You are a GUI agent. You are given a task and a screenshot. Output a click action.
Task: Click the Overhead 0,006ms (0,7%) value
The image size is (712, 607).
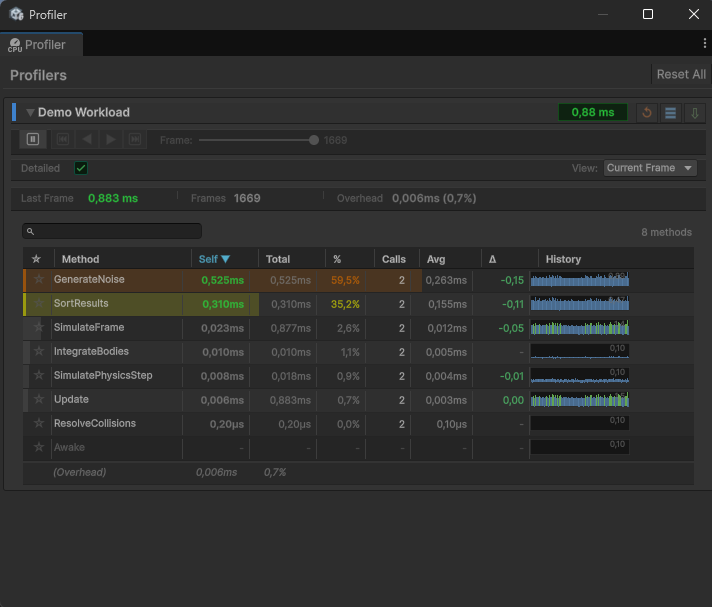click(x=434, y=198)
